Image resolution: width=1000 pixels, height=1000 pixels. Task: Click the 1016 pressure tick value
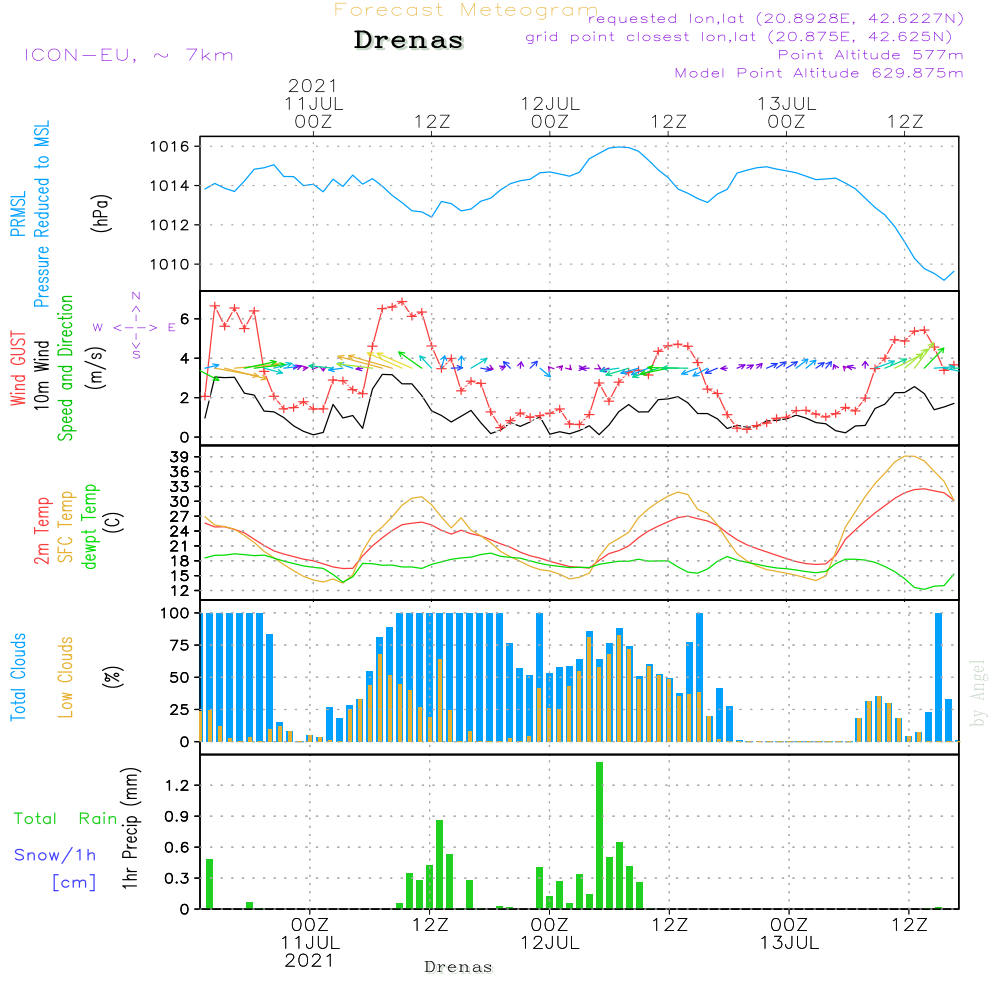click(x=170, y=147)
